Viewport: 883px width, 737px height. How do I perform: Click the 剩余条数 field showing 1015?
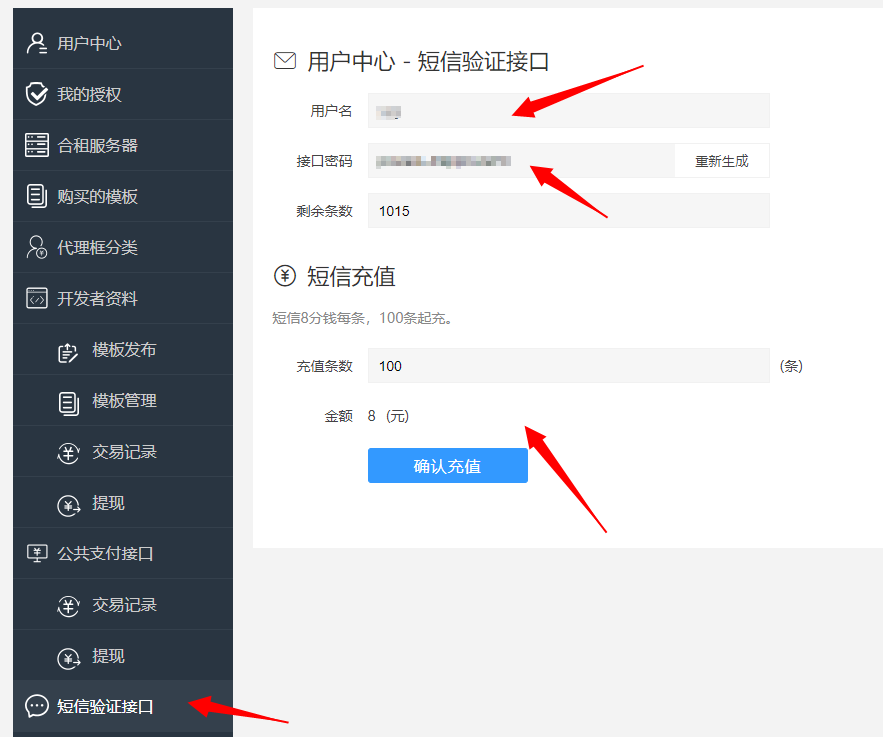[568, 211]
